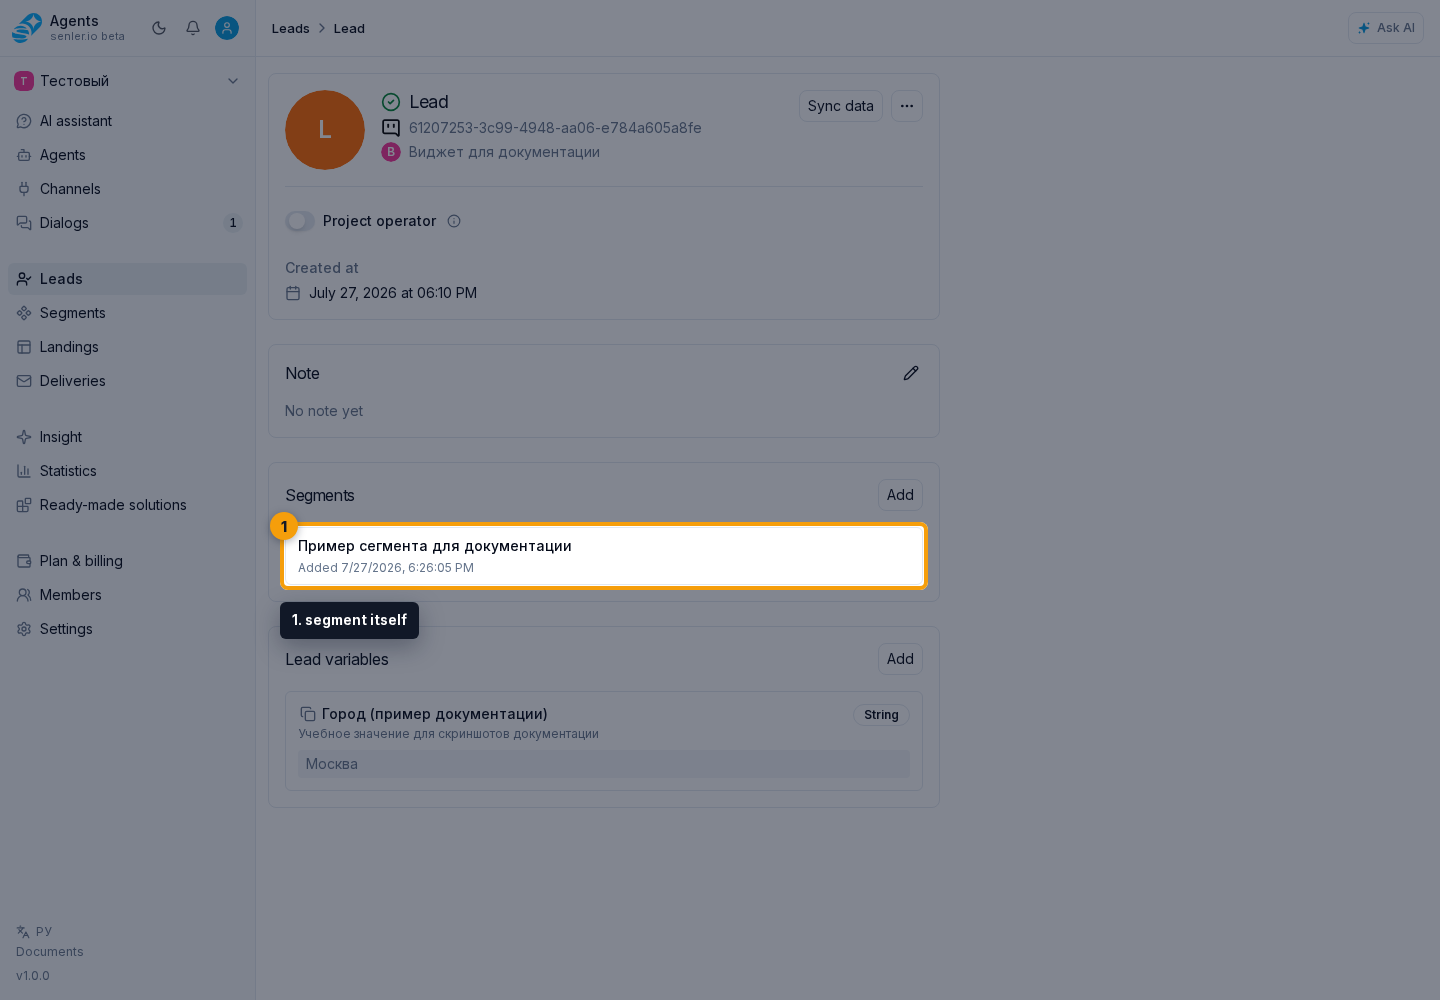Click Sync data button
The image size is (1440, 1000).
(x=840, y=106)
